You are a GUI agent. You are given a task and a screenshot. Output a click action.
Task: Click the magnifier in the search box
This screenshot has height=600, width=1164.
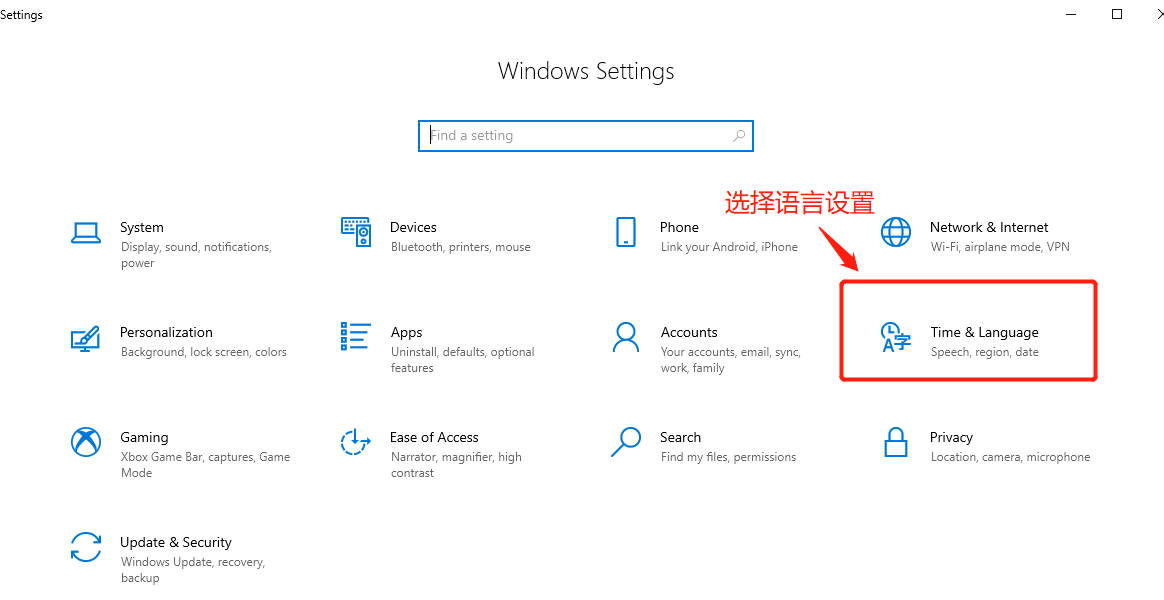(739, 136)
